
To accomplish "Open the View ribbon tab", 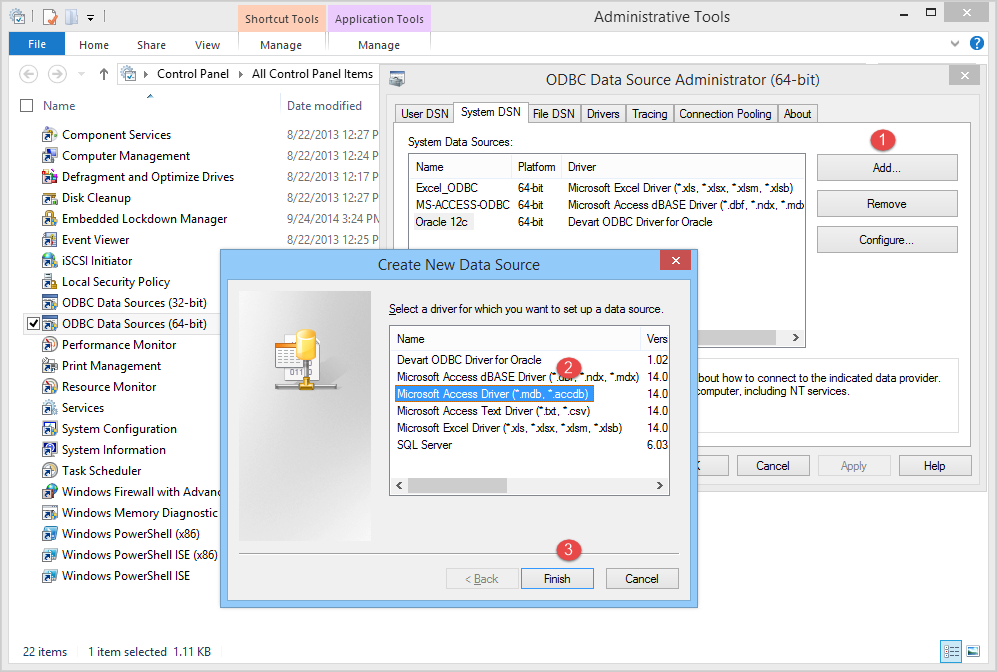I will 207,45.
